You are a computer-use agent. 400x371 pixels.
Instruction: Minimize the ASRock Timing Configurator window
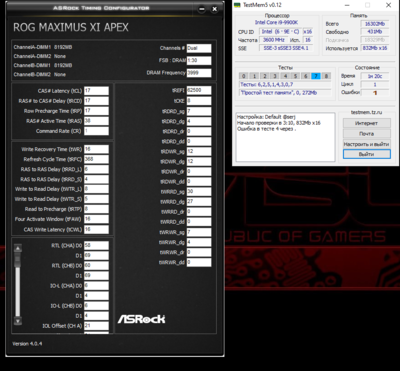(201, 9)
